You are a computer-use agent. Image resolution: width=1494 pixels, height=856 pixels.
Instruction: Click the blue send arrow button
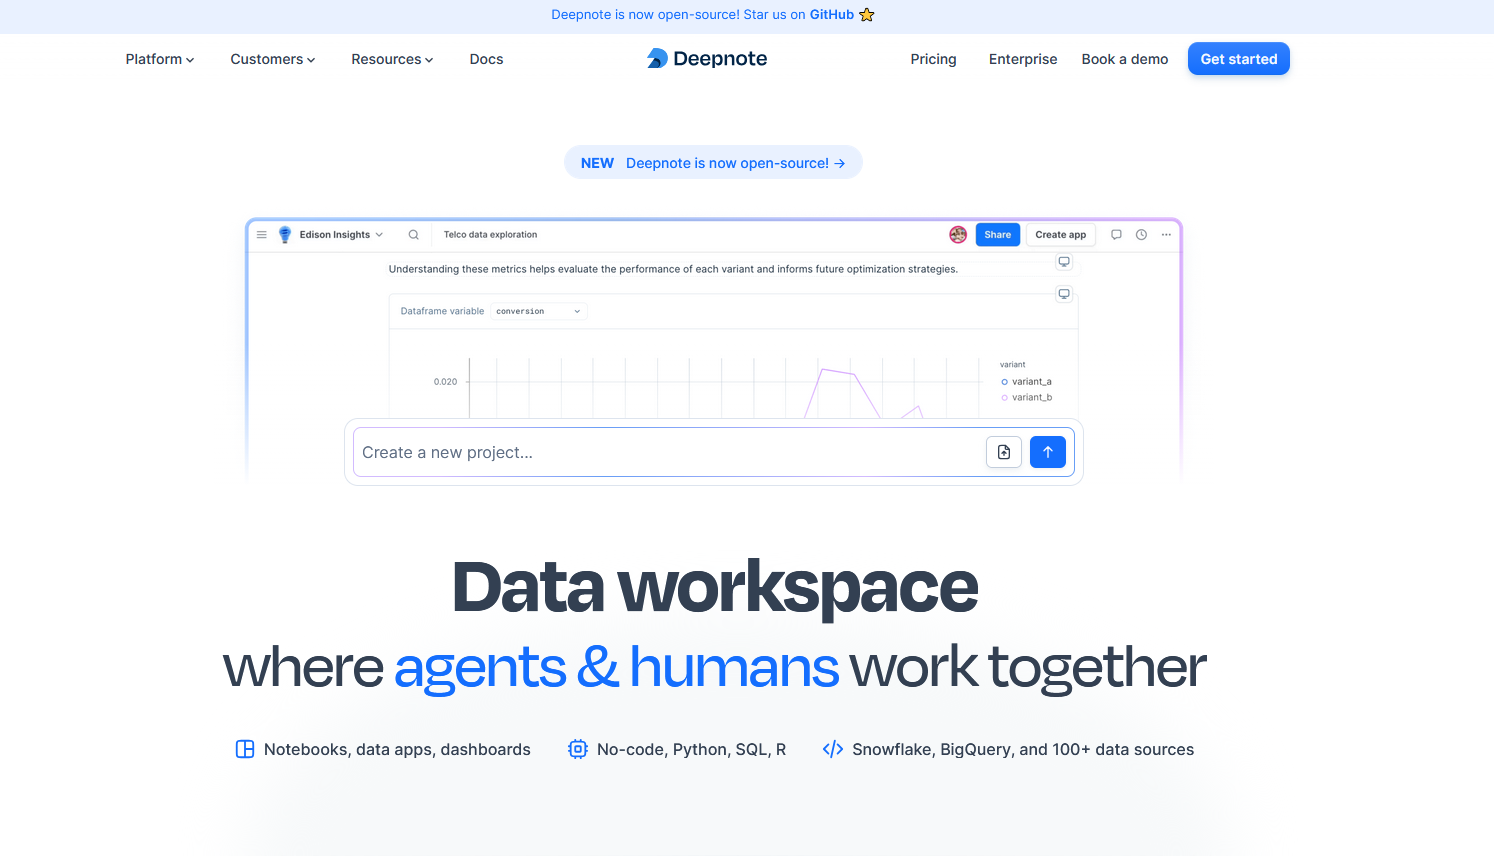(x=1047, y=452)
